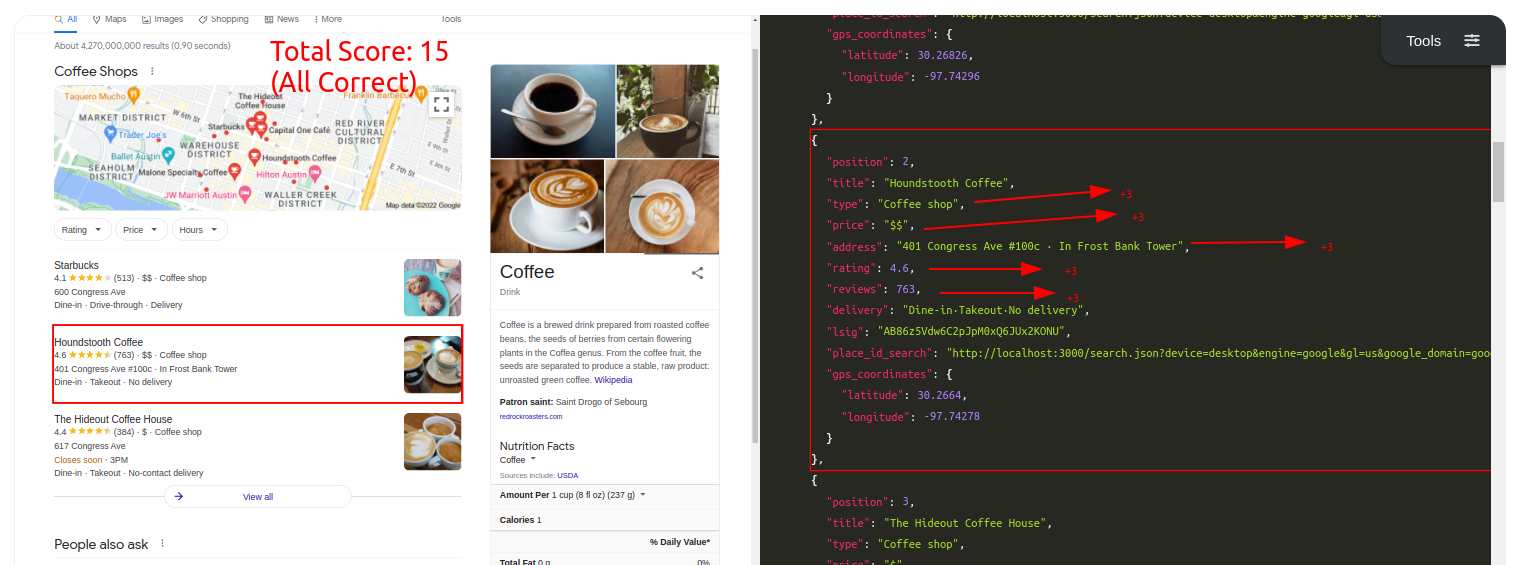Open the USDA source link
The width and height of the screenshot is (1524, 565).
click(x=567, y=475)
